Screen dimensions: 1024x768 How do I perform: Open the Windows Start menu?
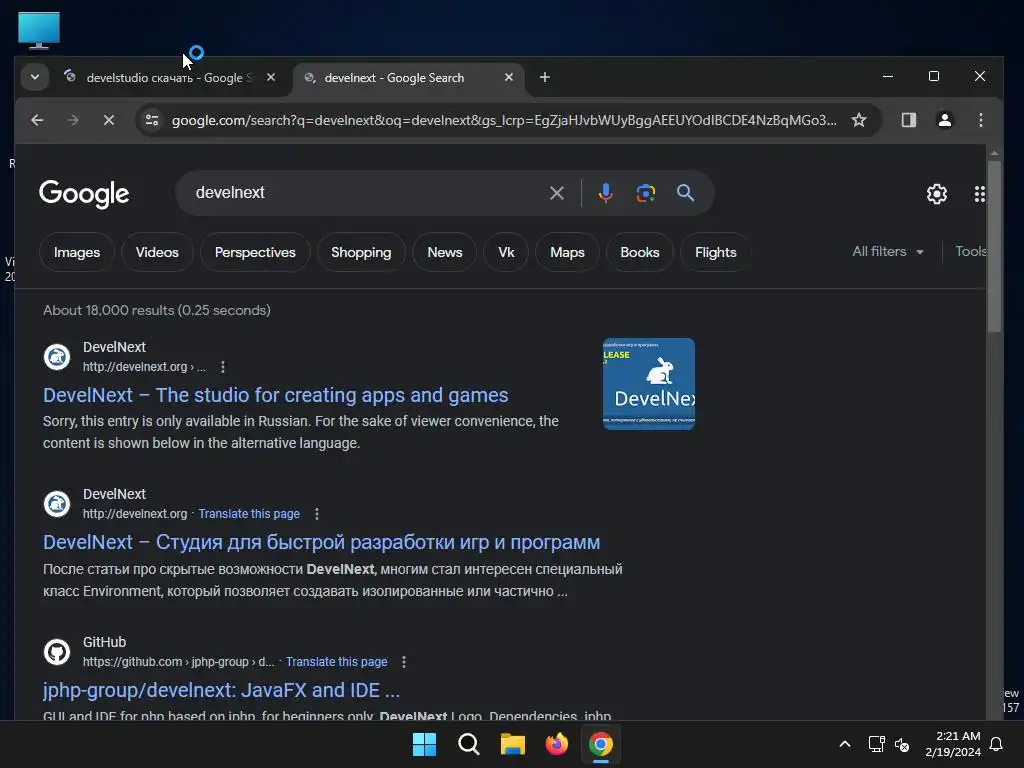pyautogui.click(x=424, y=744)
